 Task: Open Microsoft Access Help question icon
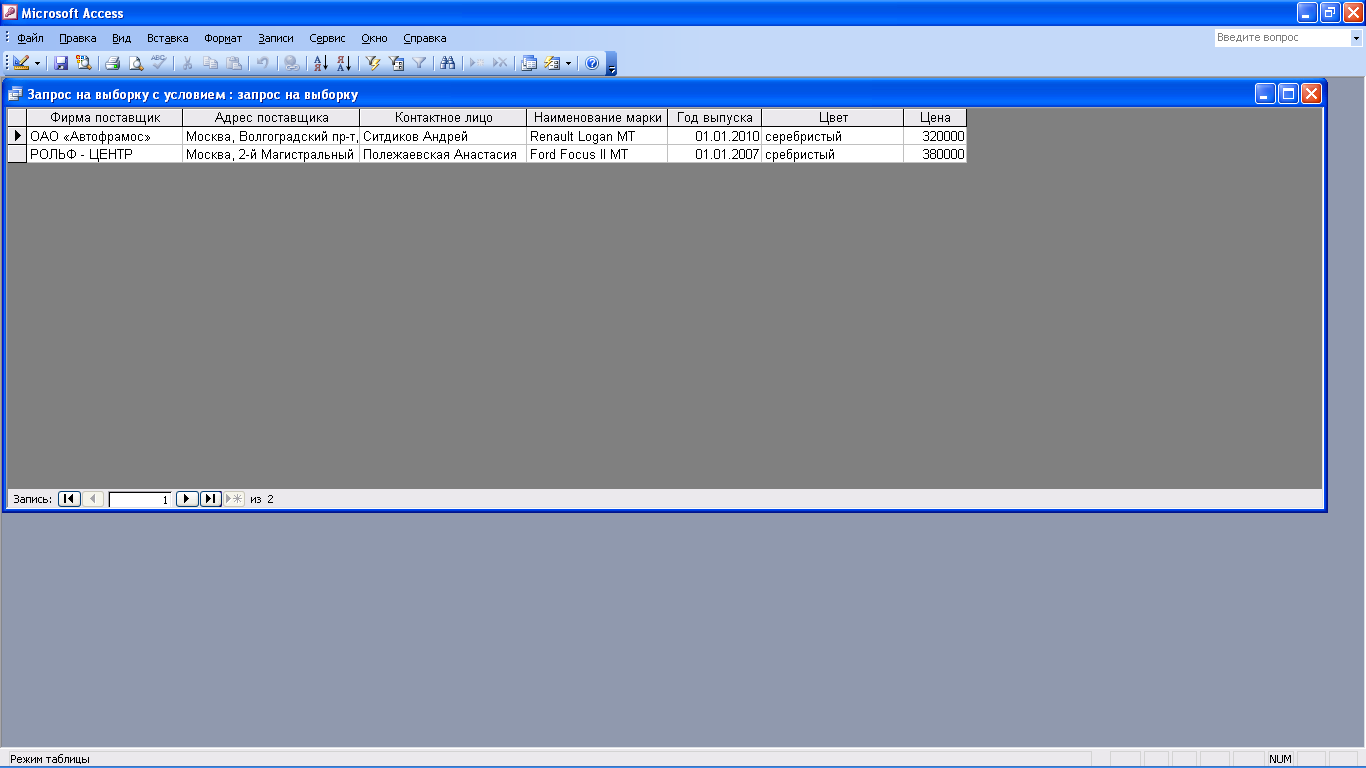(592, 63)
